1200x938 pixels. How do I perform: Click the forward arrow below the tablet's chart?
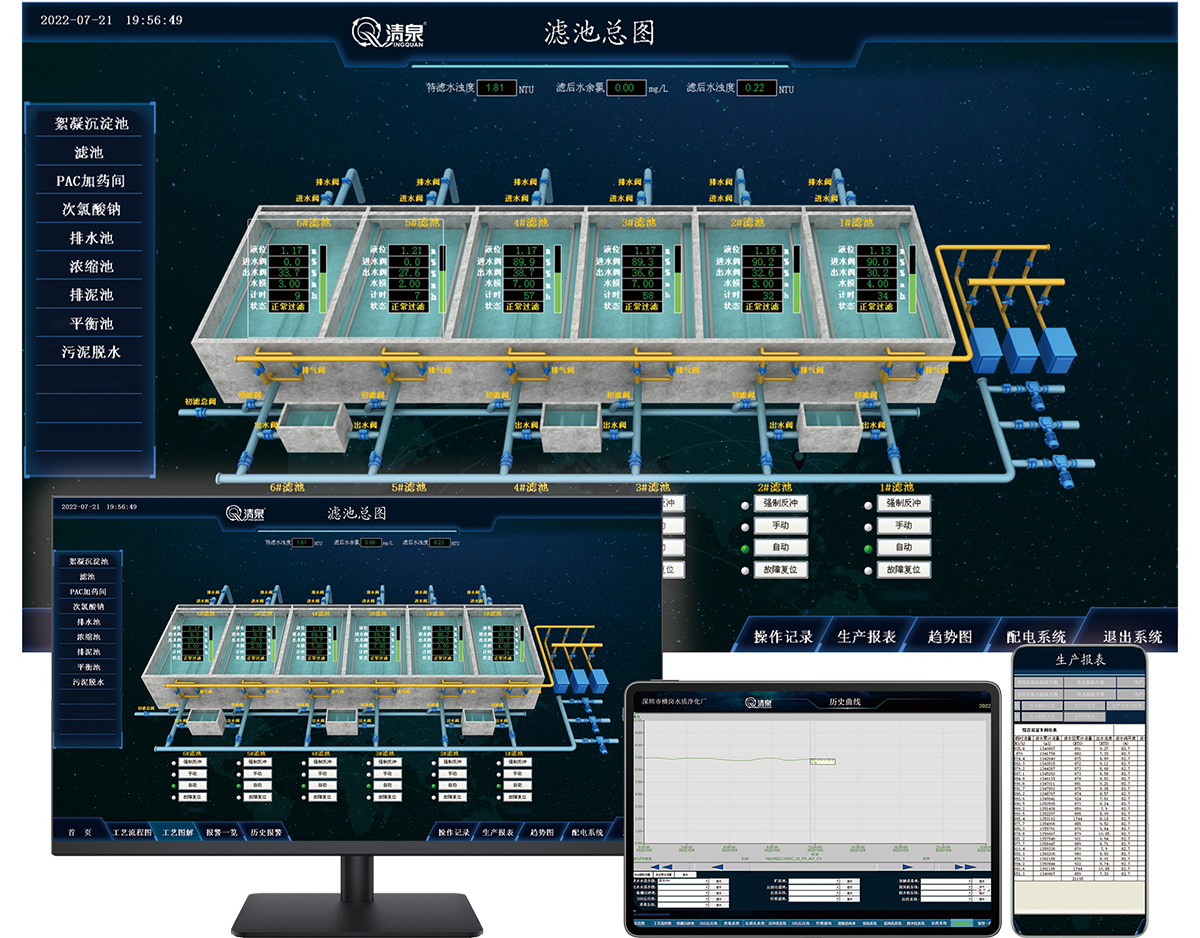point(906,866)
